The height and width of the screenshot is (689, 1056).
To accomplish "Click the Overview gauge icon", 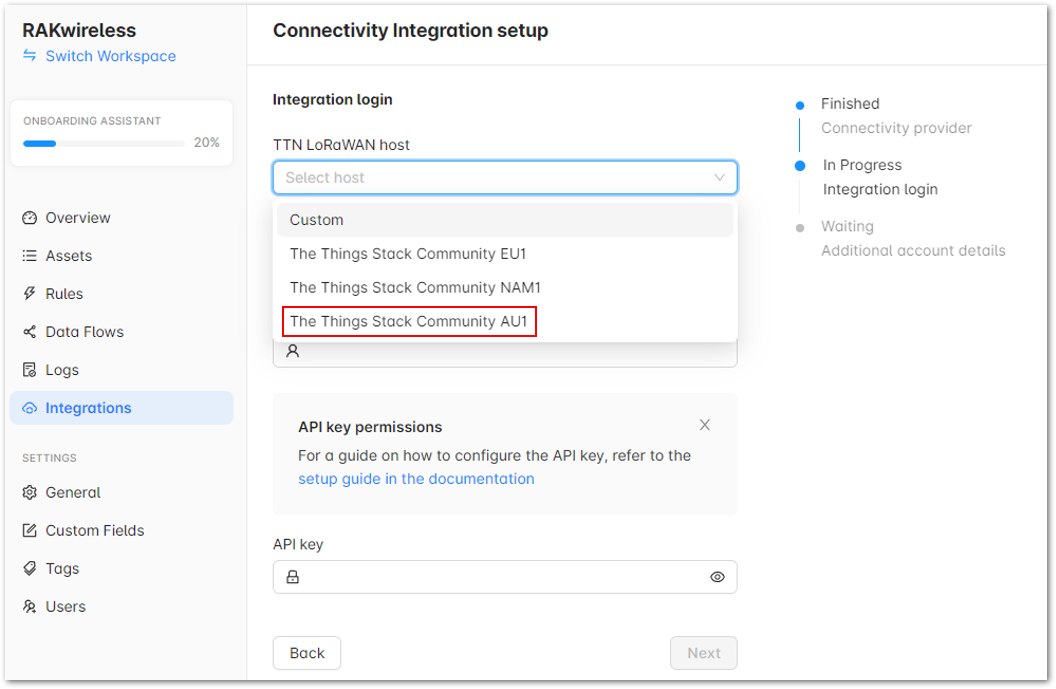I will pyautogui.click(x=30, y=218).
